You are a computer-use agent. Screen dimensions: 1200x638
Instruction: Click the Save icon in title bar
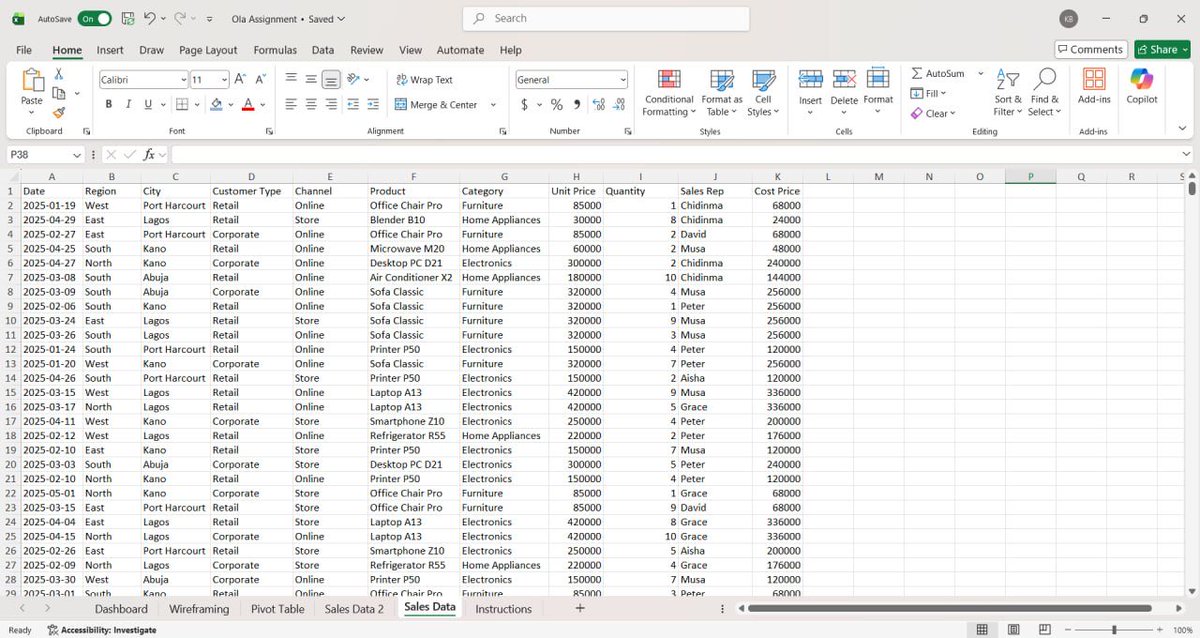[127, 18]
